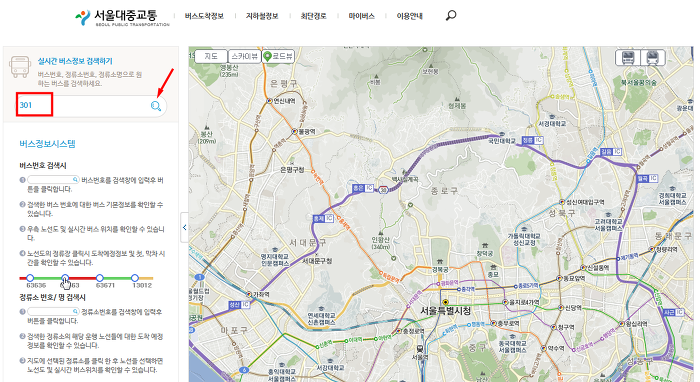The width and height of the screenshot is (700, 382).
Task: Click 서울역 train icon on map
Action: point(420,349)
